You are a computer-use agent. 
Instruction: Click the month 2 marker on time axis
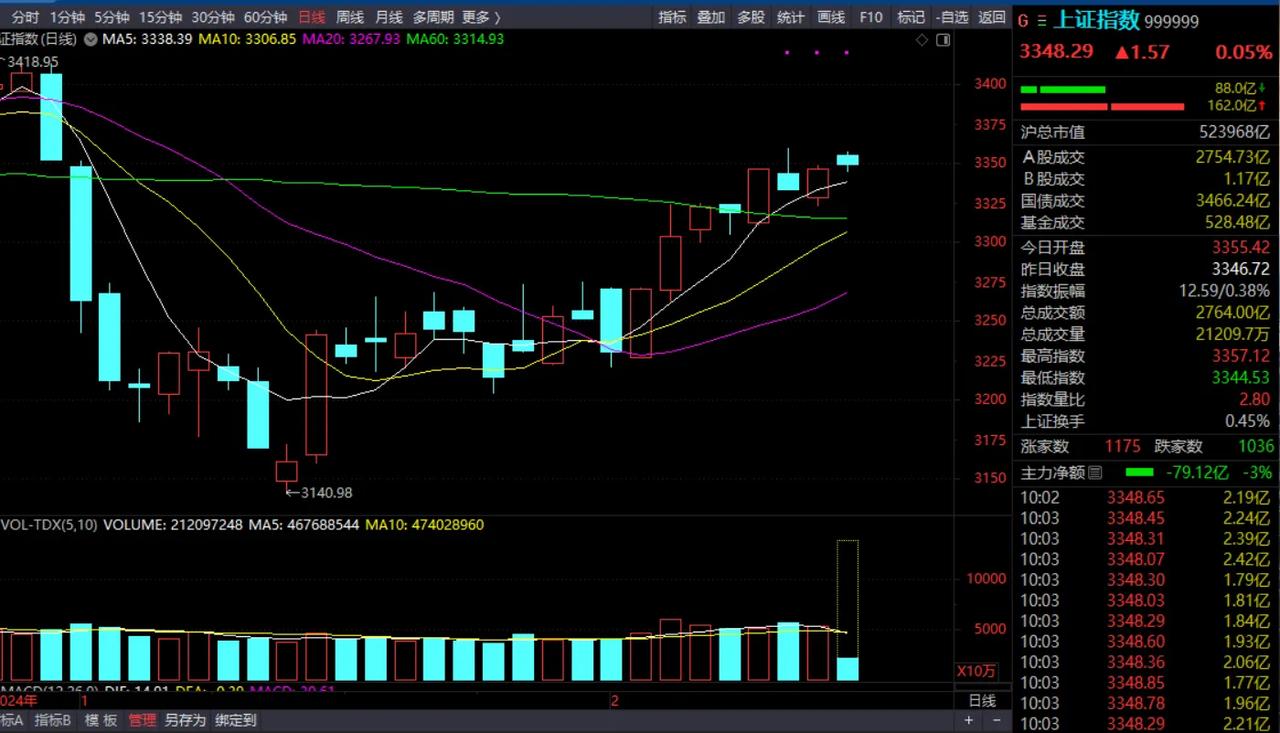[615, 701]
